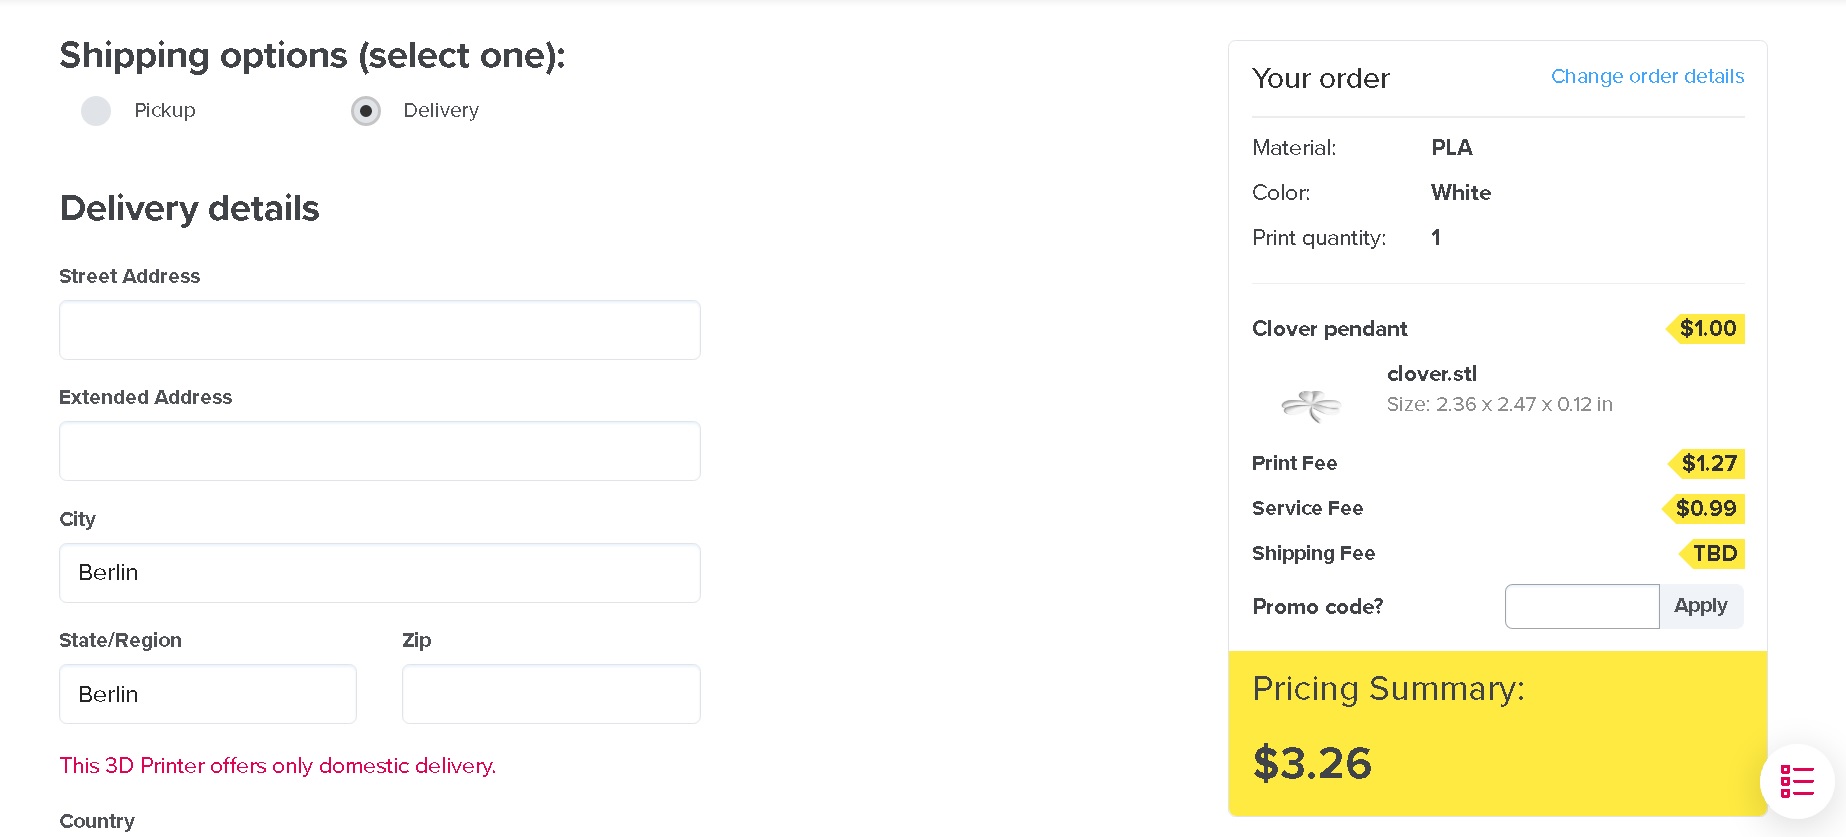Click the $1.00 Clover pendant price tag
This screenshot has height=837, width=1846.
click(x=1707, y=329)
